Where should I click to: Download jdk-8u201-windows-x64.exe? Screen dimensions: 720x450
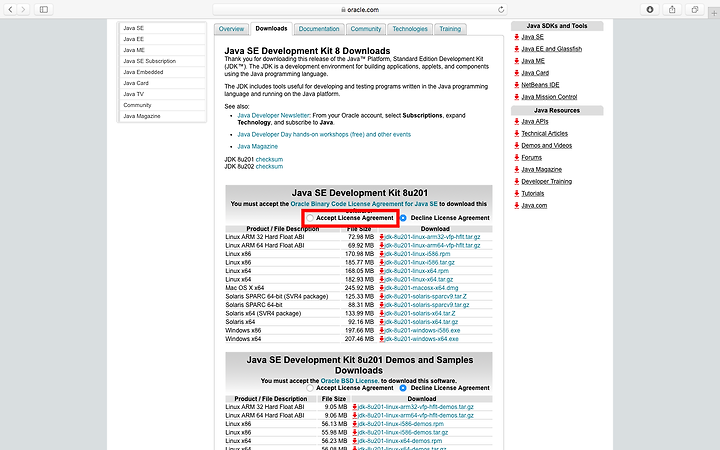(421, 339)
